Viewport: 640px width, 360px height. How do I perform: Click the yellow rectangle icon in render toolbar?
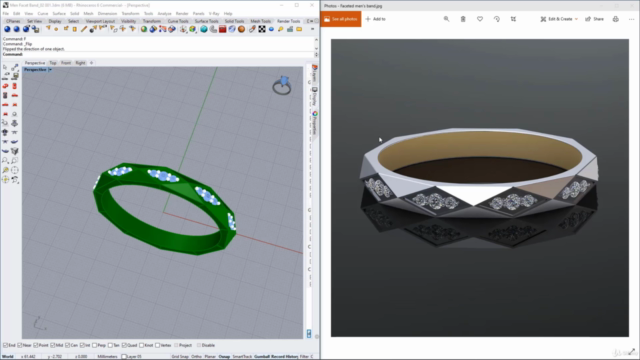299,29
